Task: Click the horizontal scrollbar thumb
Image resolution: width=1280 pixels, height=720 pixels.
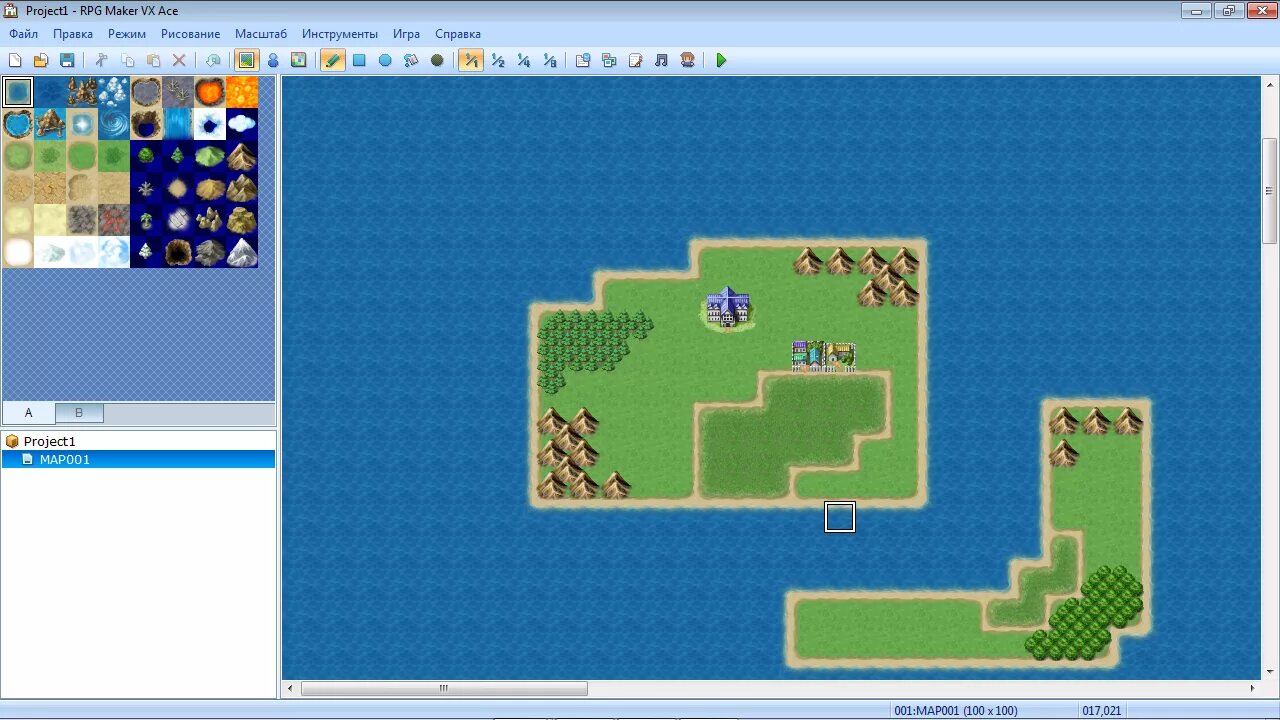Action: [x=444, y=688]
